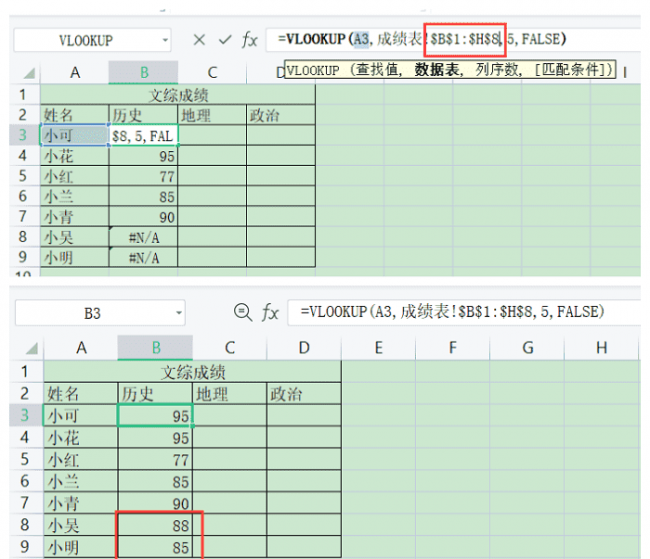Click the magnifier zoom icon in lower formula bar
Viewport: 650px width, 559px height.
tap(243, 312)
